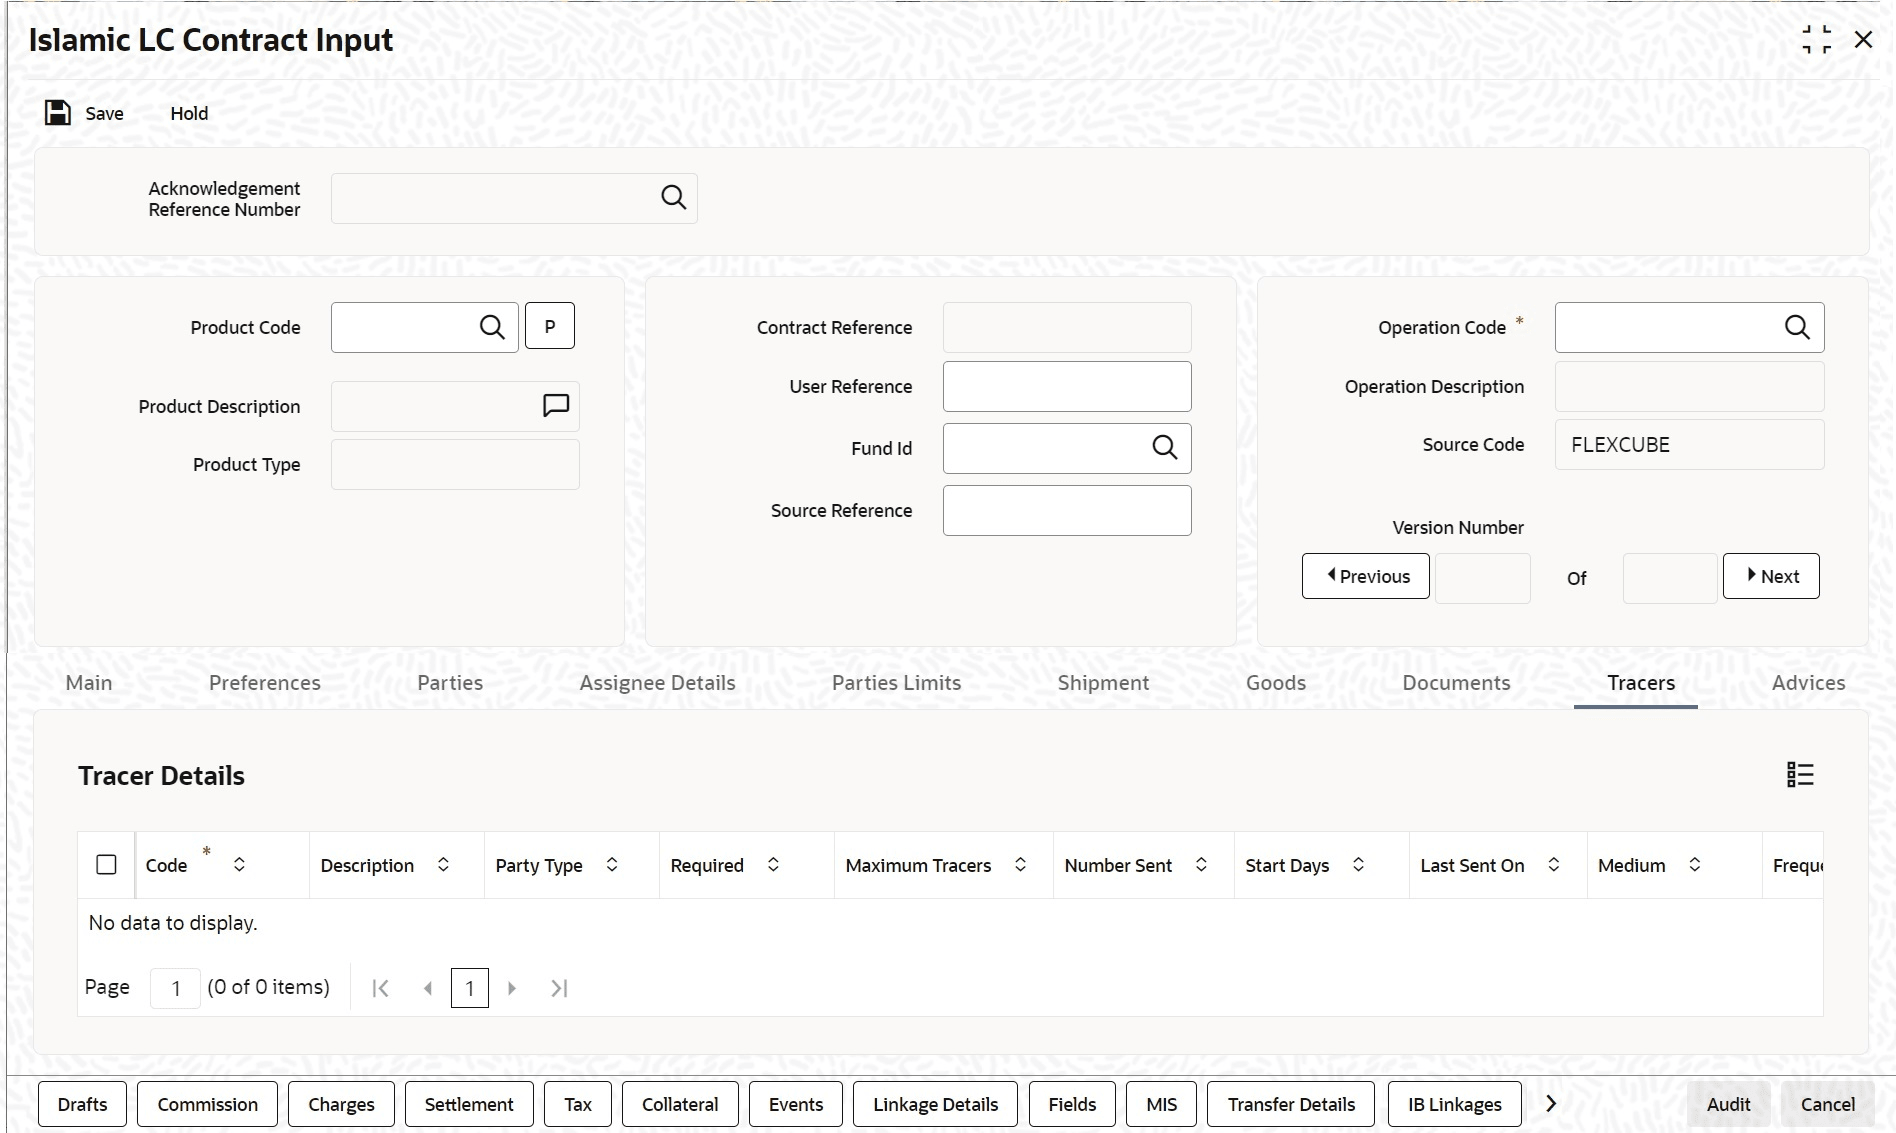Open Product Description comment popup icon

(x=556, y=405)
